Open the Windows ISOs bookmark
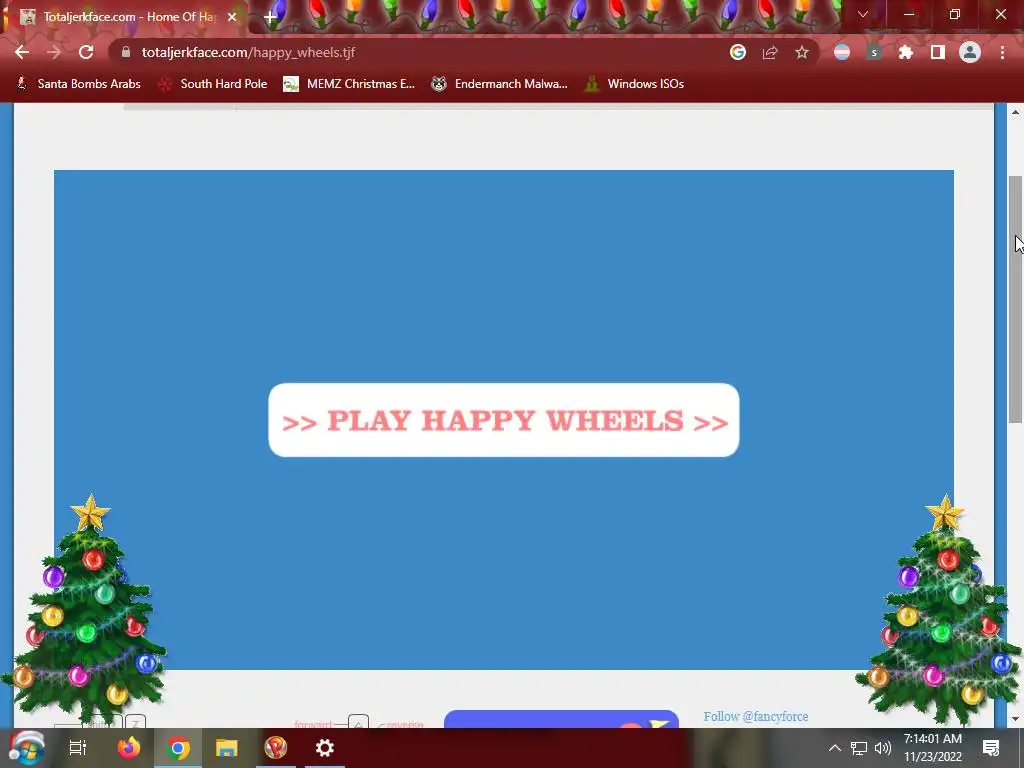This screenshot has height=768, width=1024. pos(634,84)
